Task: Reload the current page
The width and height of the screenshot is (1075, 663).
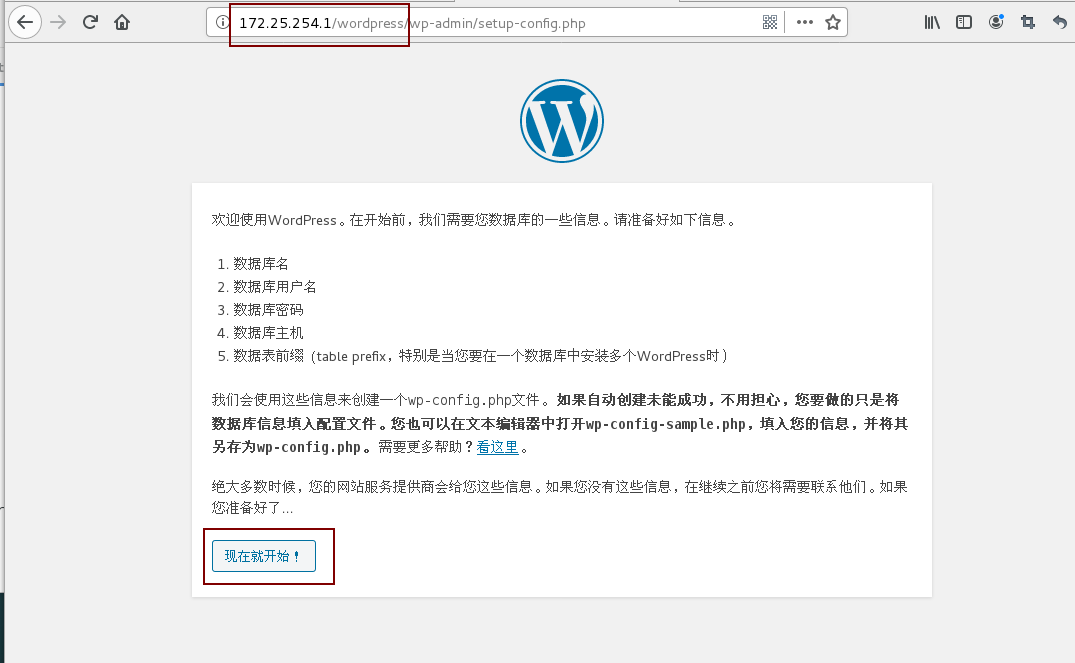Action: pyautogui.click(x=90, y=23)
